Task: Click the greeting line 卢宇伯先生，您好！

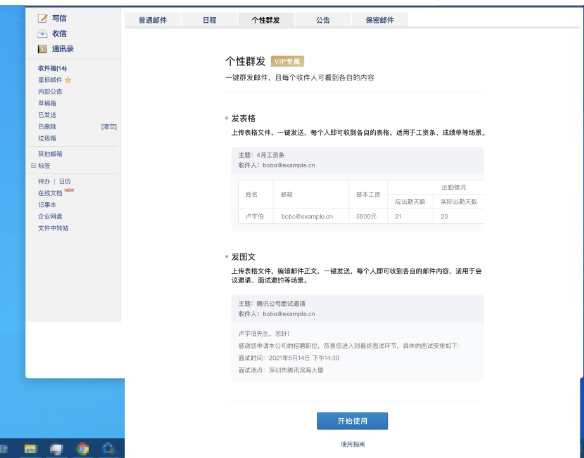Action: (x=264, y=334)
